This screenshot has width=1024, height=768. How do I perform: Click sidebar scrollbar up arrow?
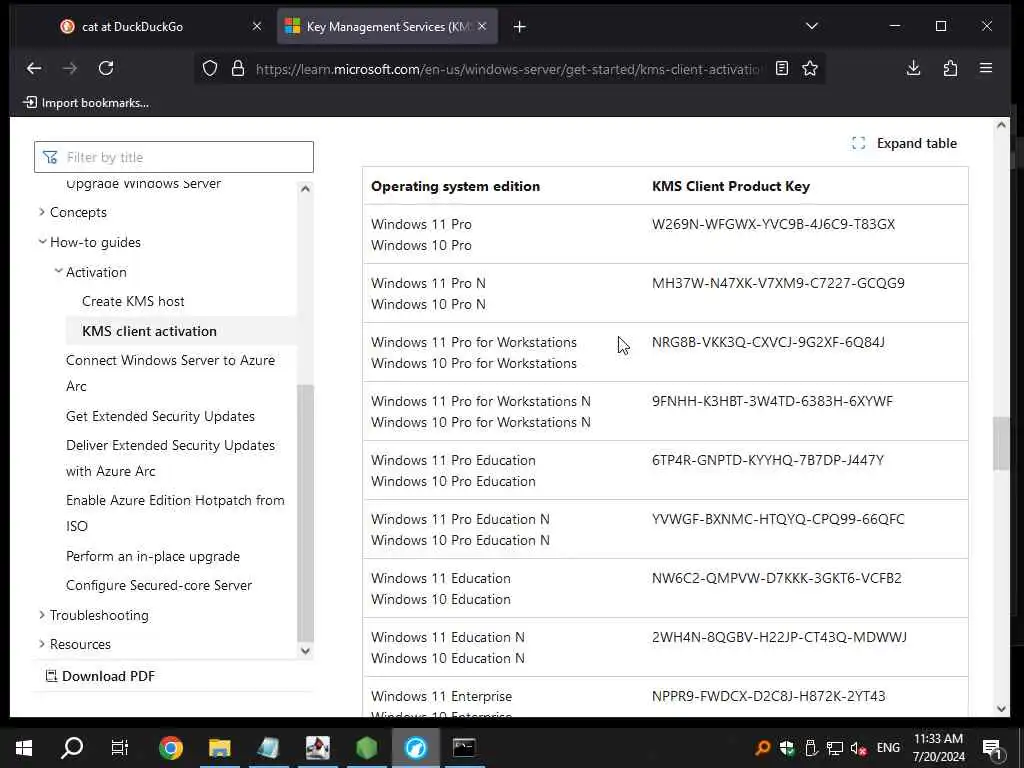(x=305, y=189)
